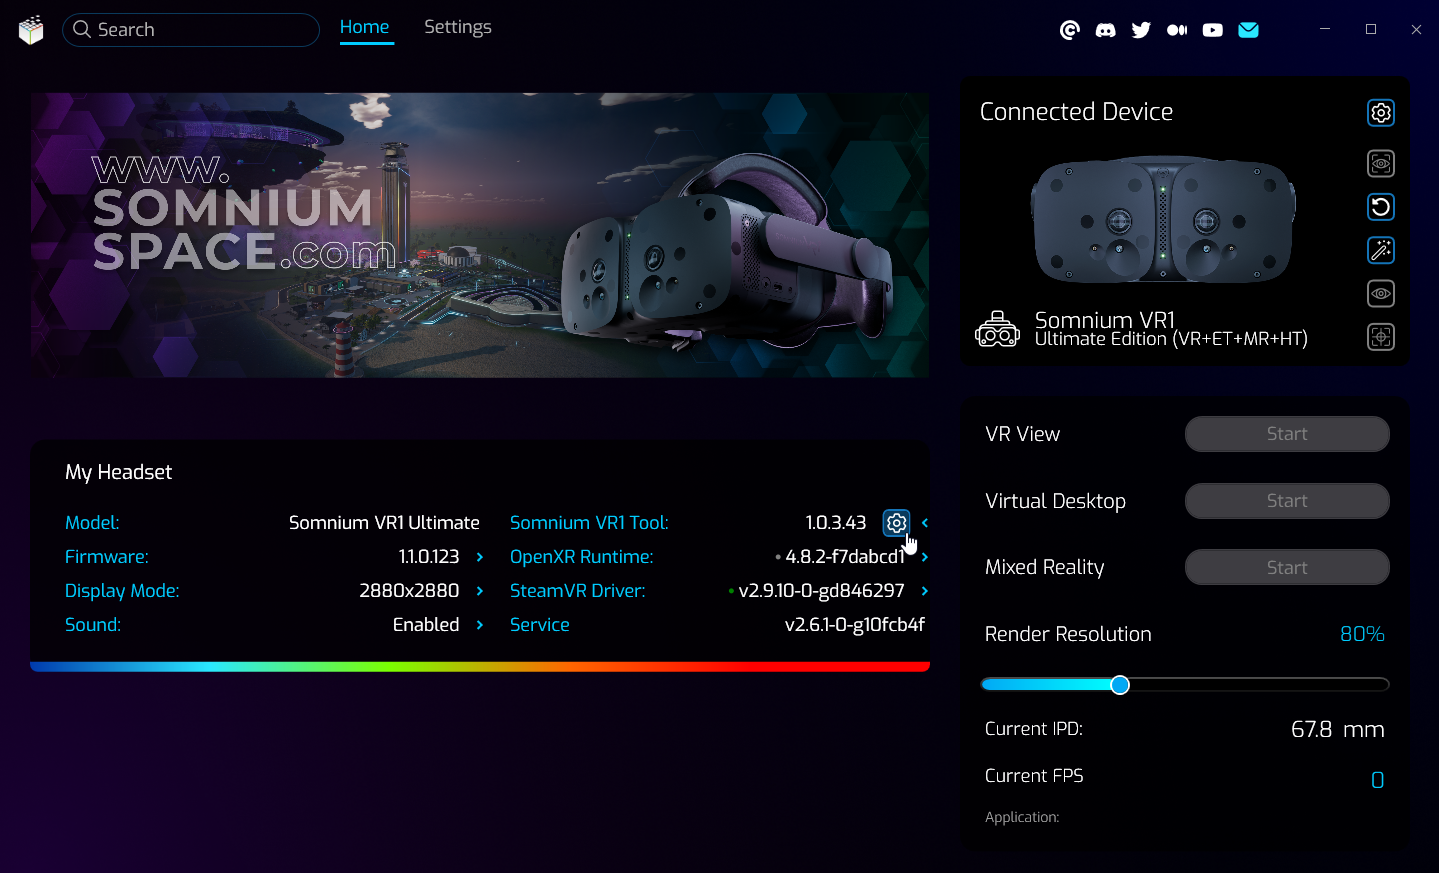Click the Service label
Screen dimensions: 1439x873
[540, 625]
